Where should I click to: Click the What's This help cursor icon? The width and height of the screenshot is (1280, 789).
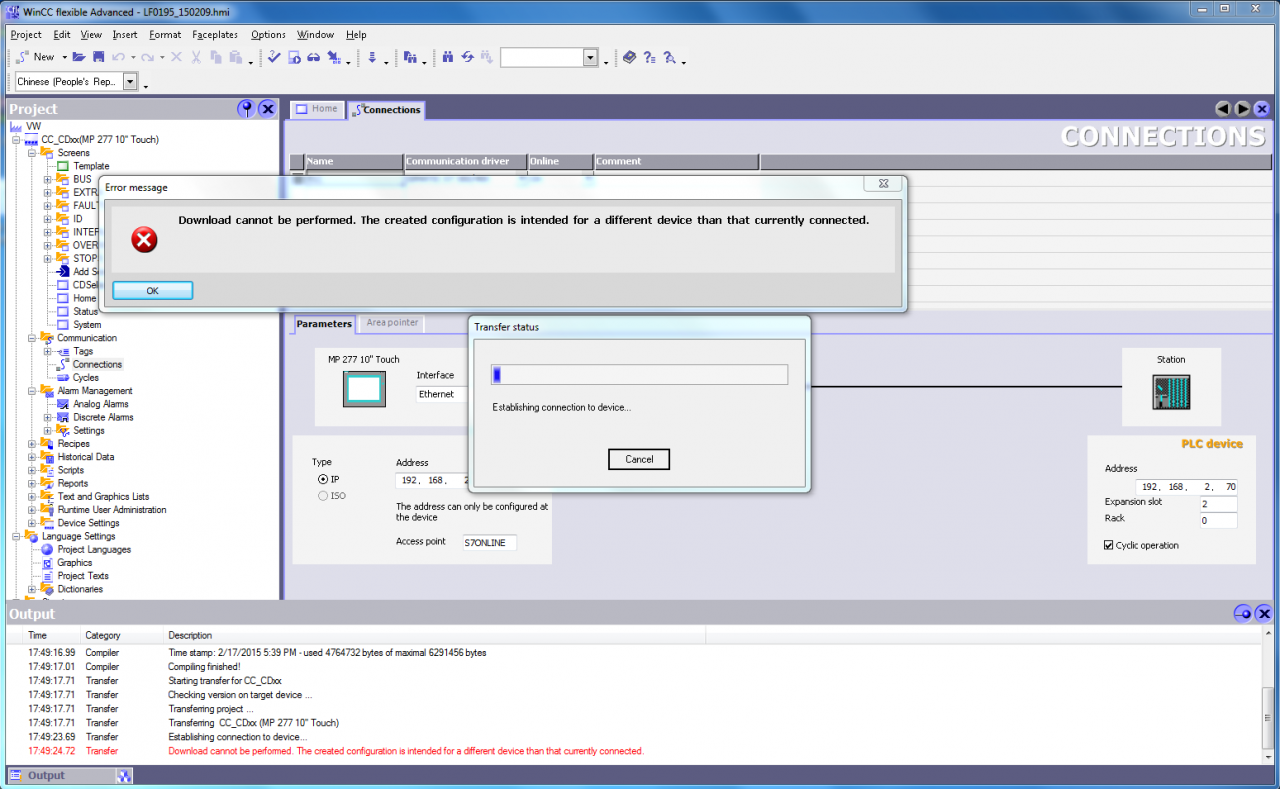coord(669,57)
